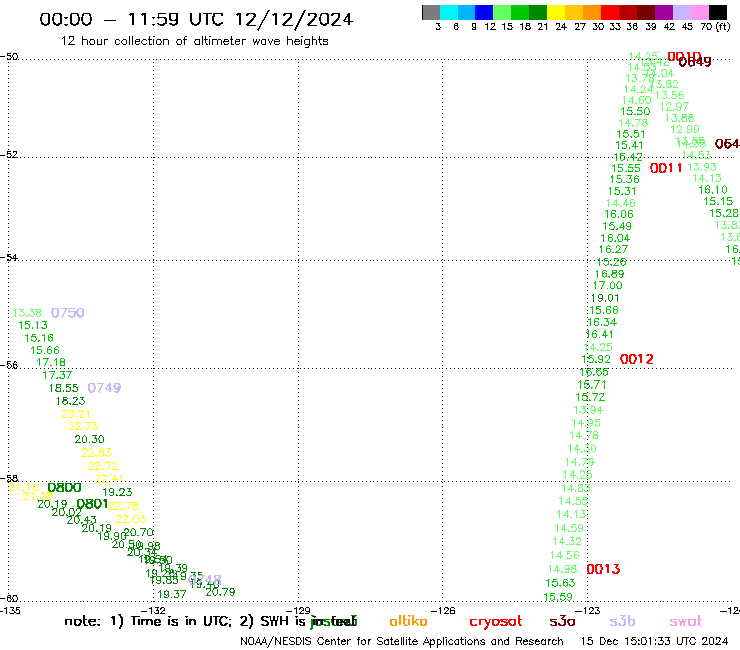This screenshot has height=650, width=740.
Task: Click subtitle "12 hour collection of altimeter wave heights"
Action: pos(194,41)
